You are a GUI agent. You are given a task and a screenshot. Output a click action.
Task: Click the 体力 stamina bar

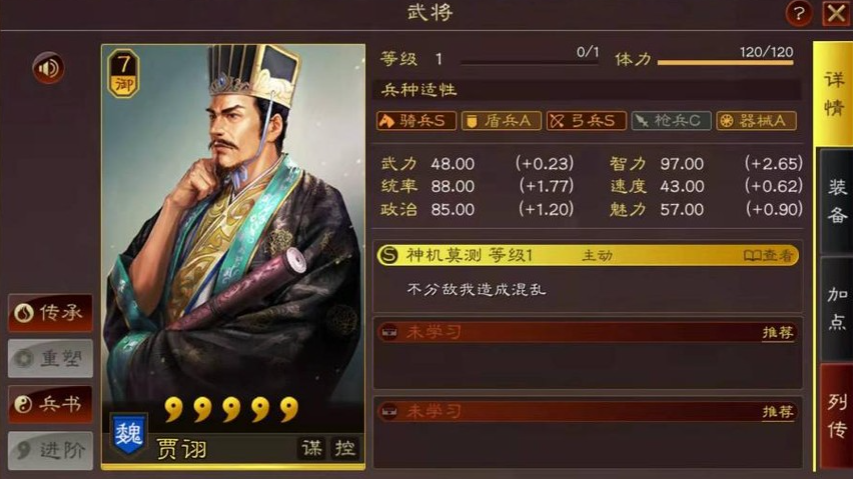click(725, 63)
